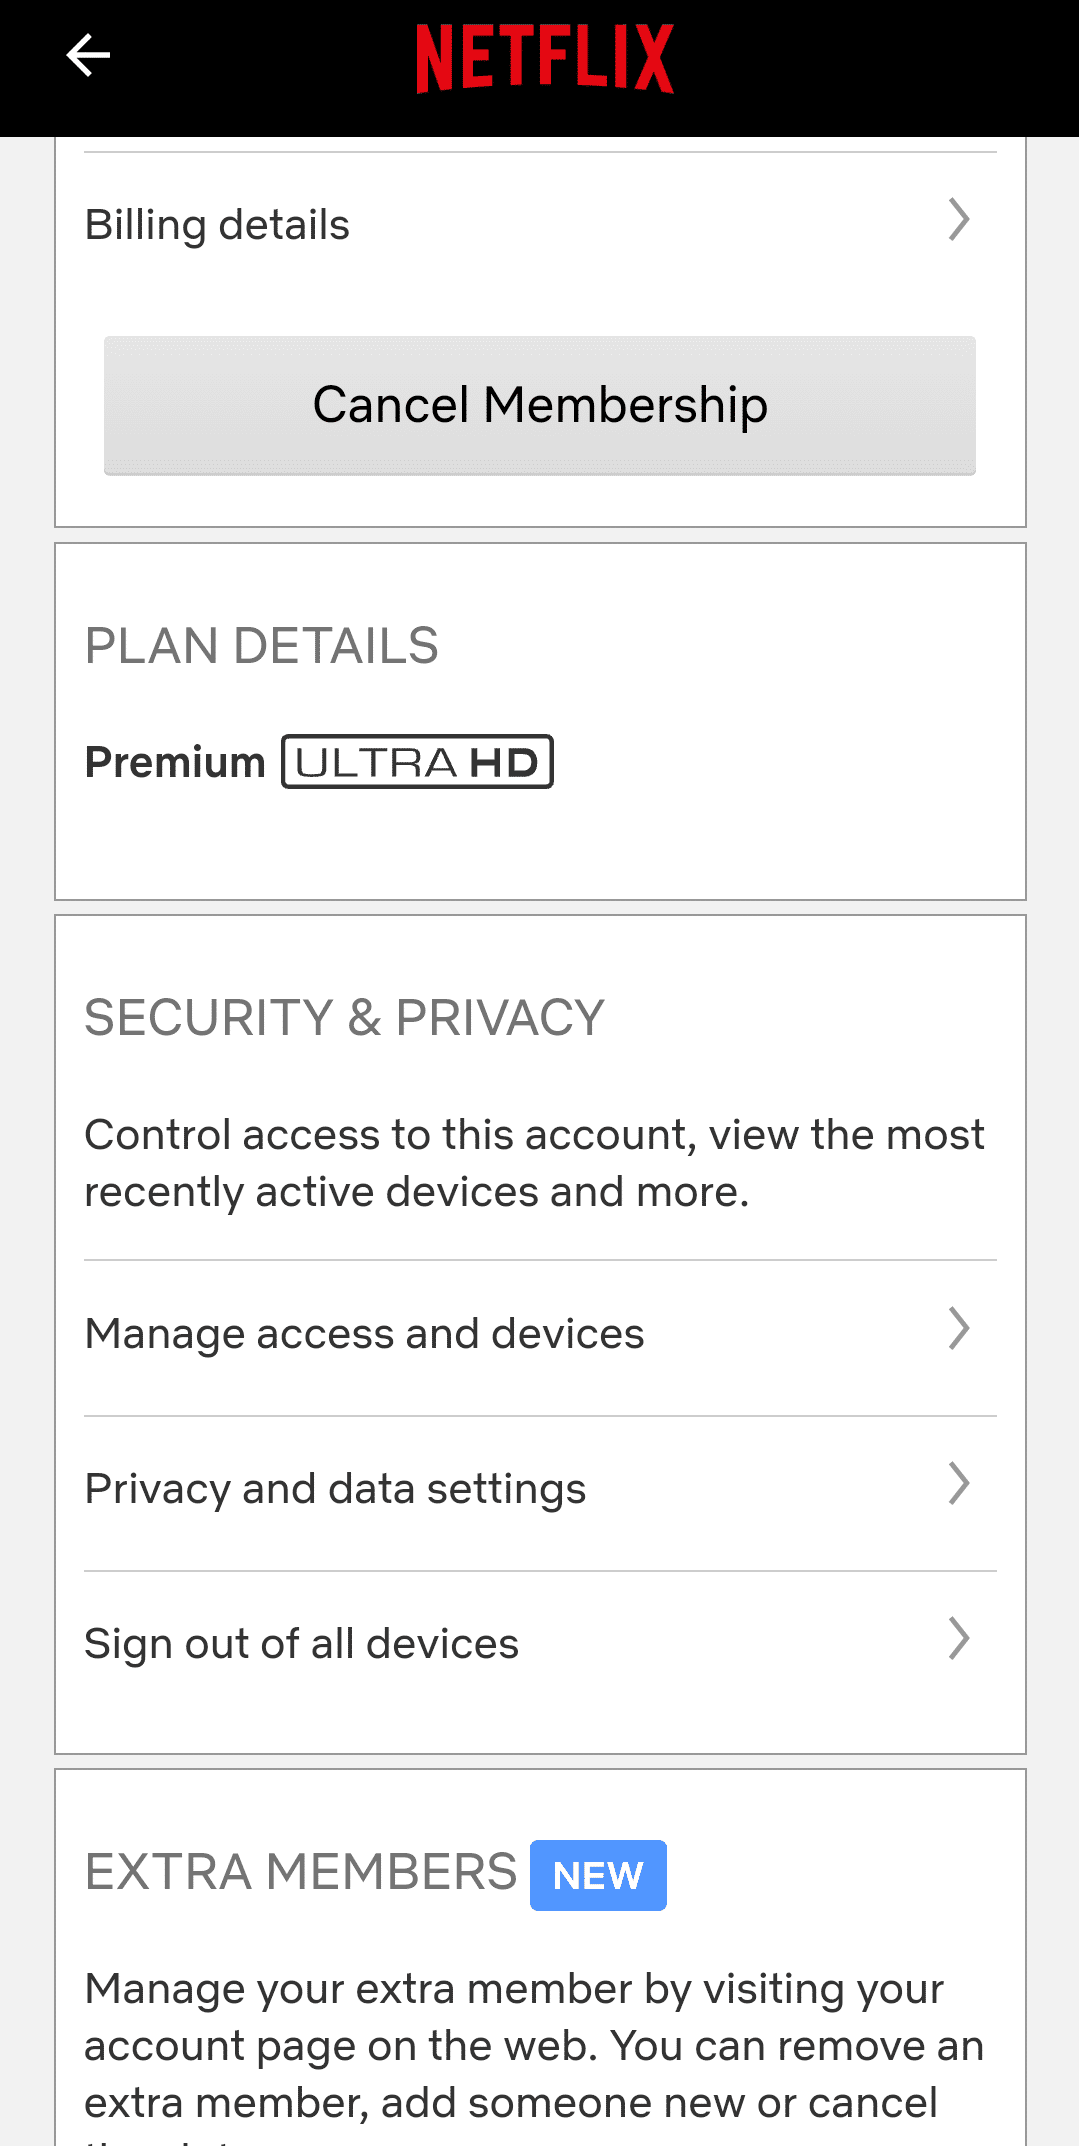The image size is (1079, 2146).
Task: Tap chevron next to Privacy and data settings
Action: (958, 1484)
